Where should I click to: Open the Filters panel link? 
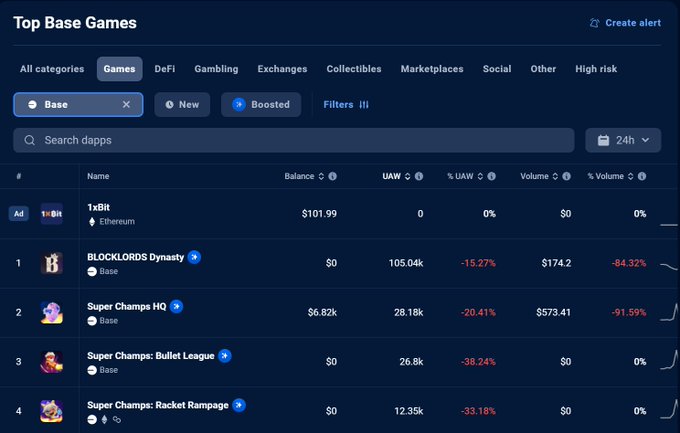346,105
